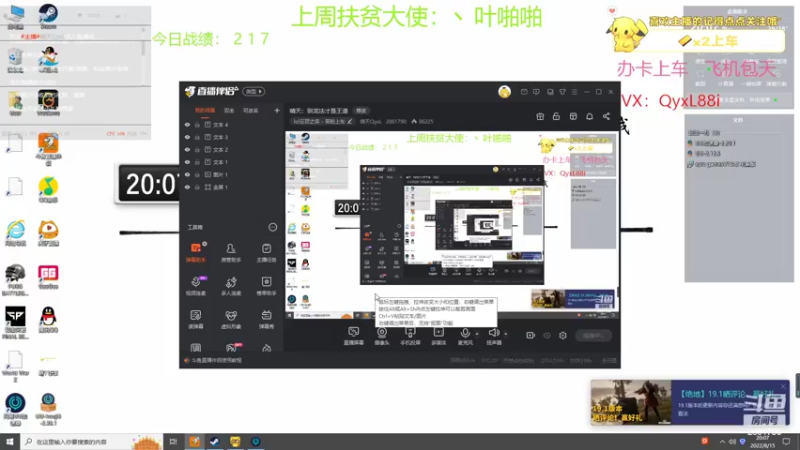
Task: Open the 房管助手 room manager tool
Action: 231,252
